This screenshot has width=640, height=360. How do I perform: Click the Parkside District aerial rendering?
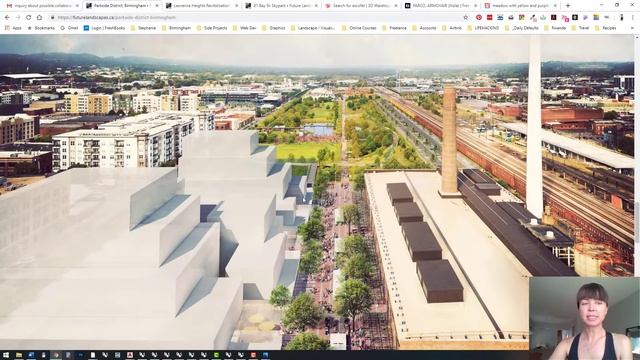pos(317,192)
